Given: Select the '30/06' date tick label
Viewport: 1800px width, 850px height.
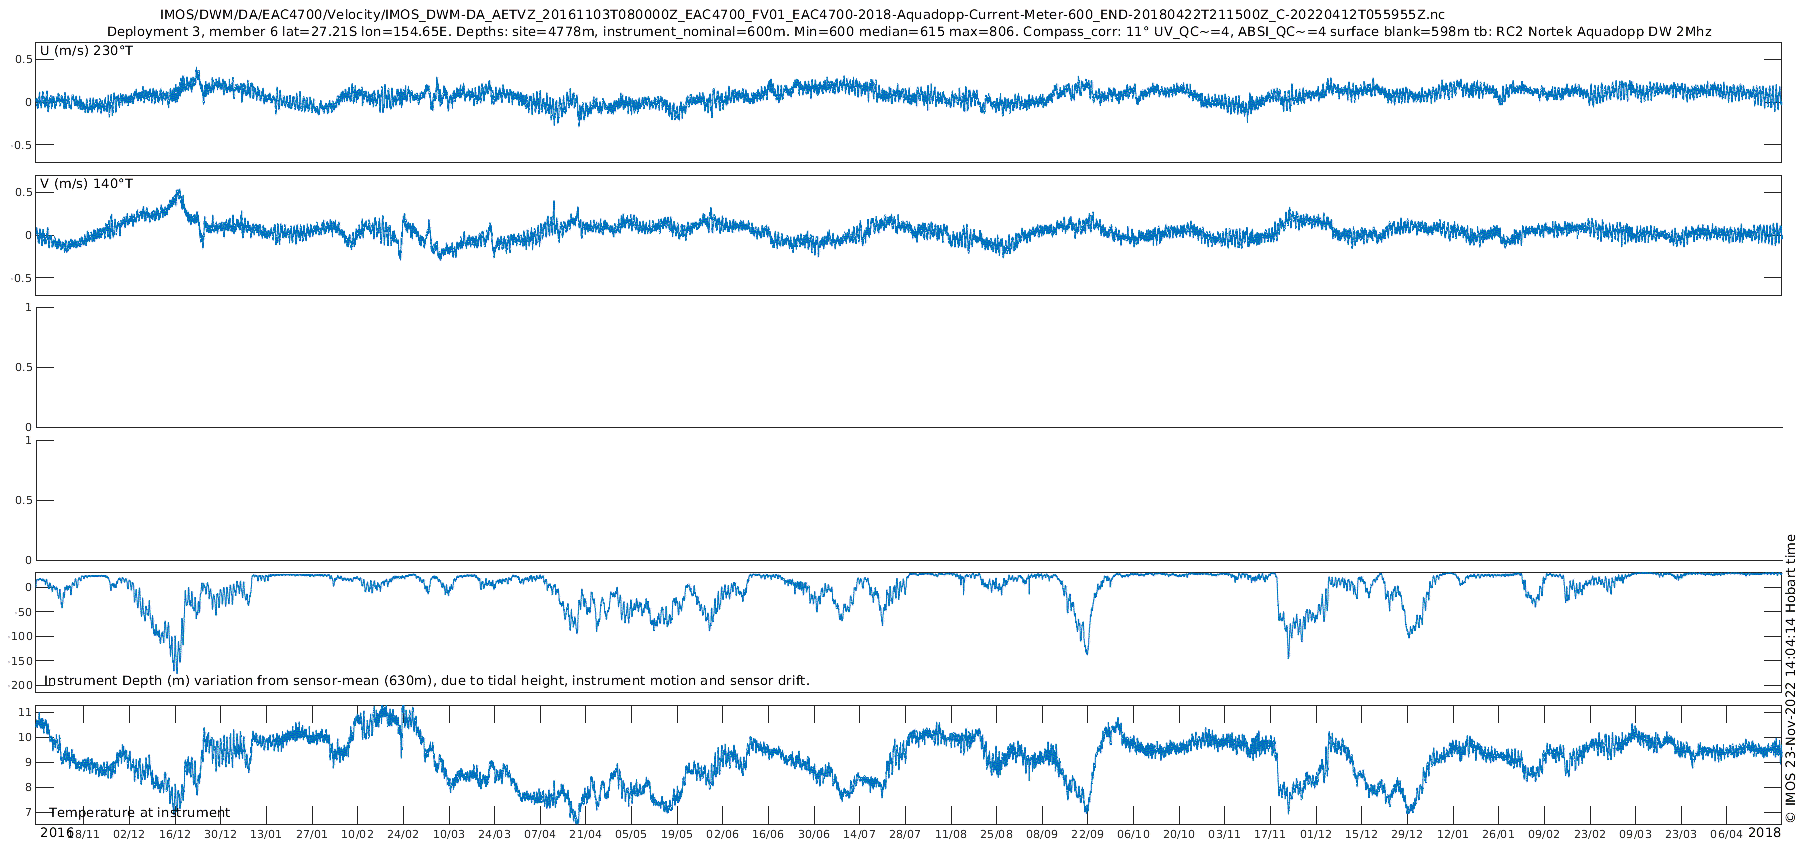Looking at the screenshot, I should [814, 834].
